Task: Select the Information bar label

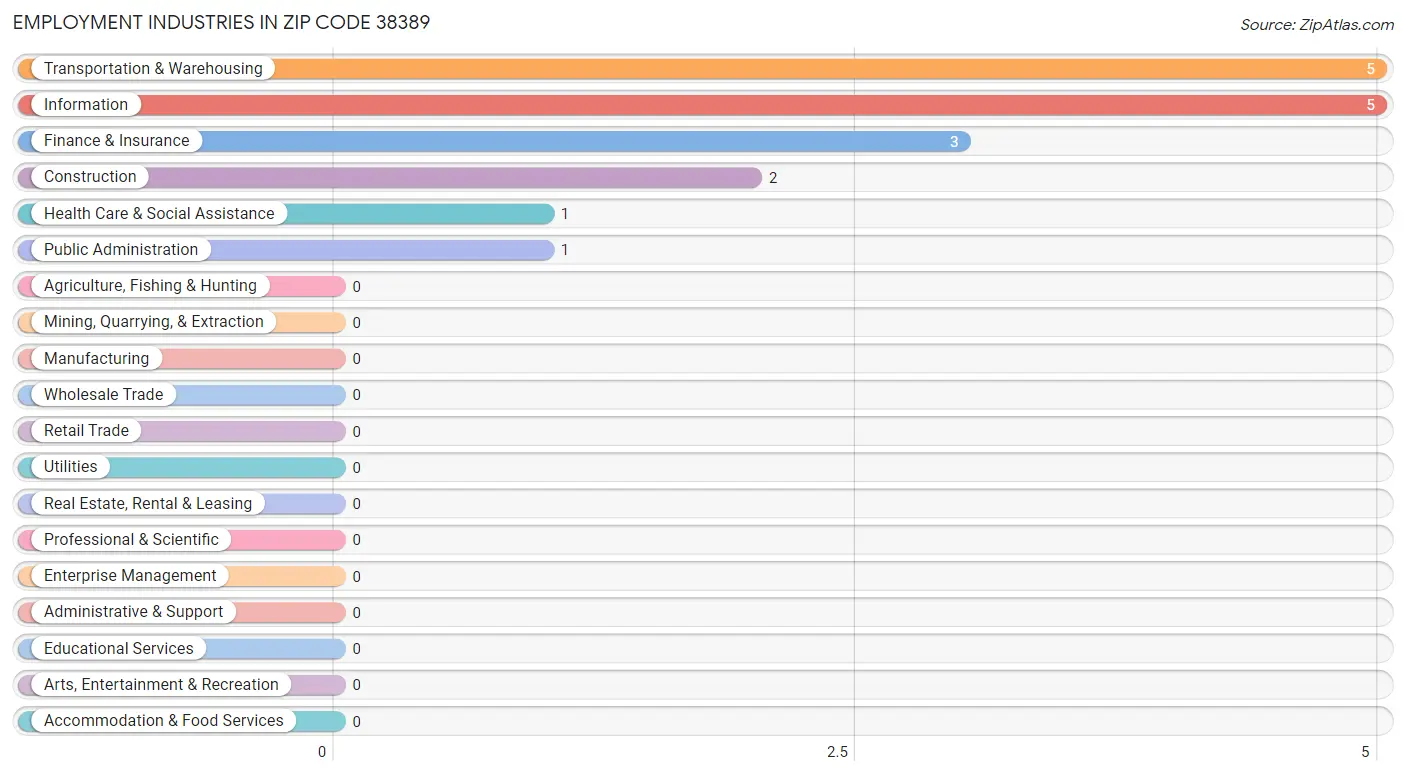Action: [86, 104]
